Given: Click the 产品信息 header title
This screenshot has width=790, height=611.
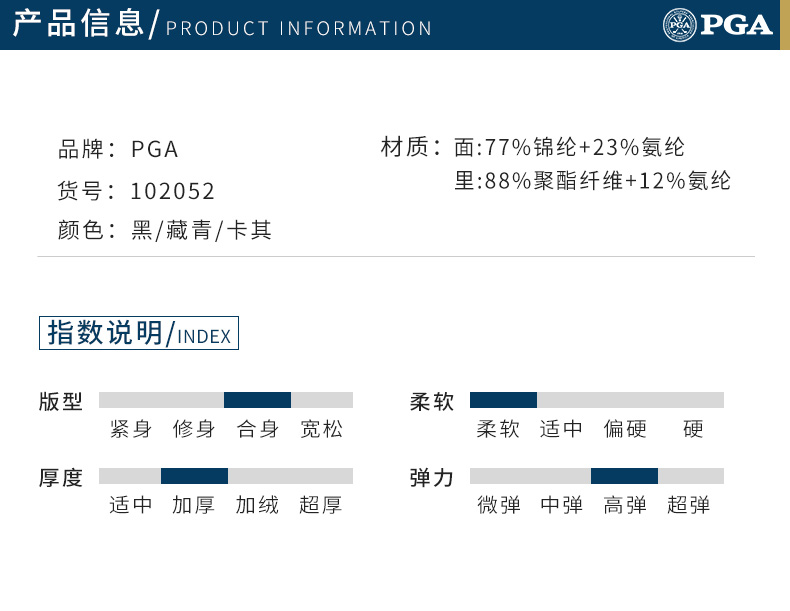Looking at the screenshot, I should pyautogui.click(x=79, y=24).
